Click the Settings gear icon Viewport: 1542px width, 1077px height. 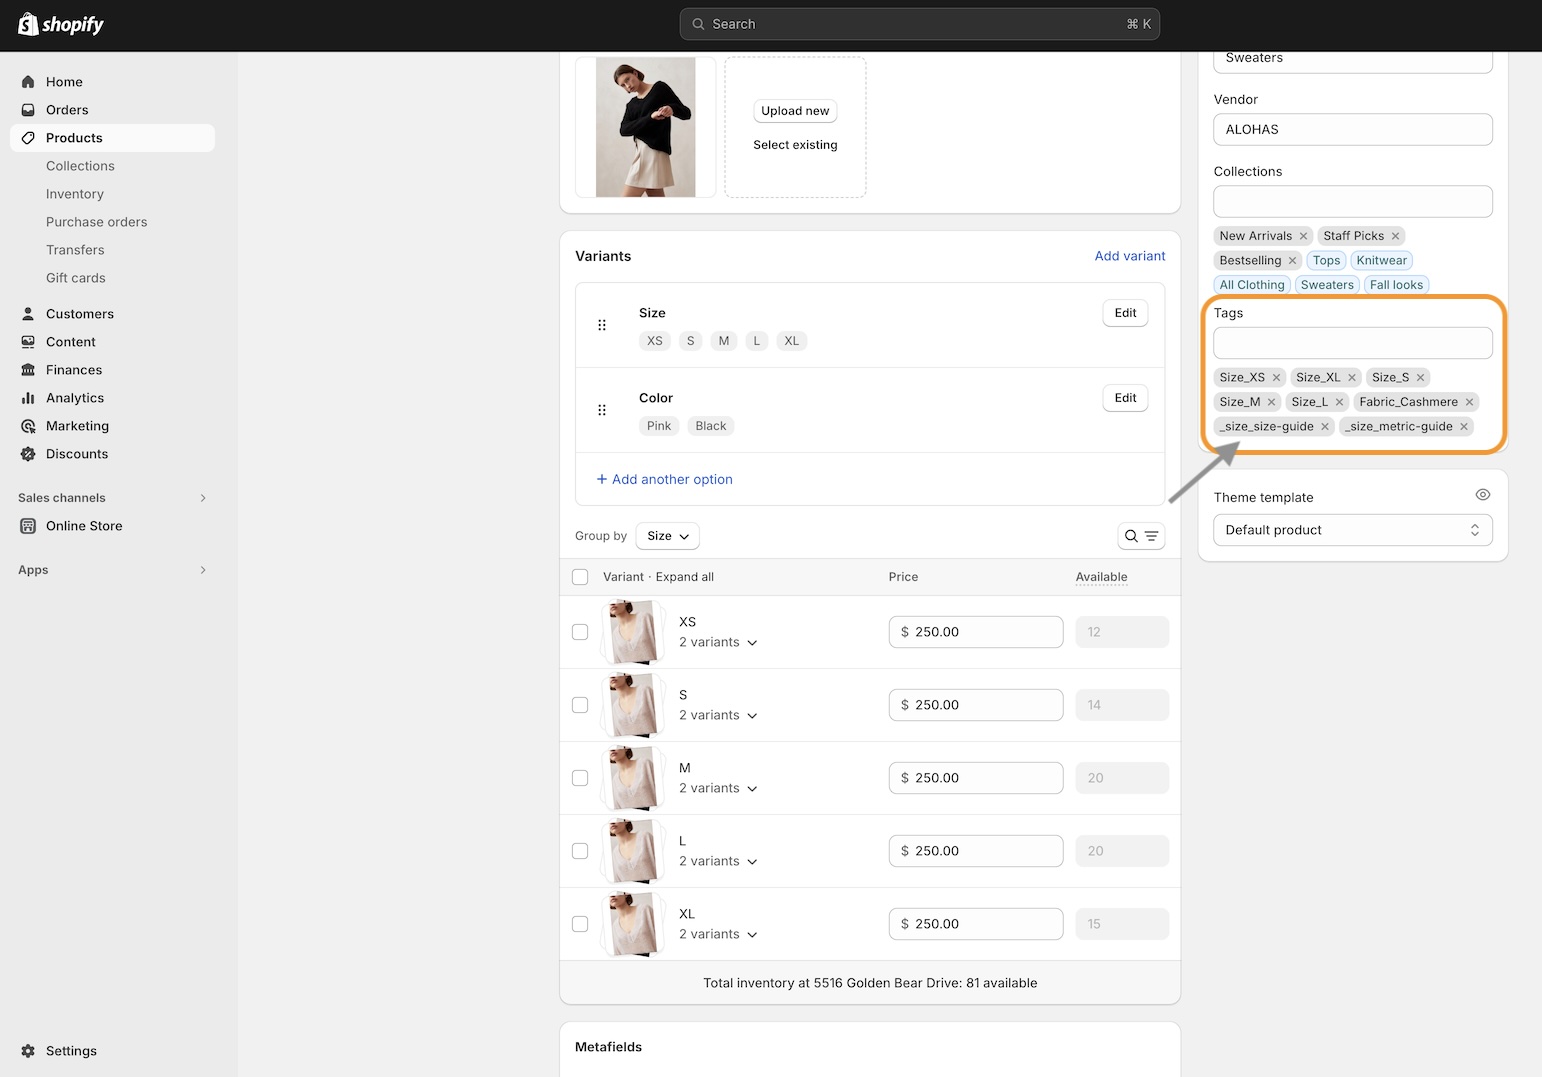28,1051
